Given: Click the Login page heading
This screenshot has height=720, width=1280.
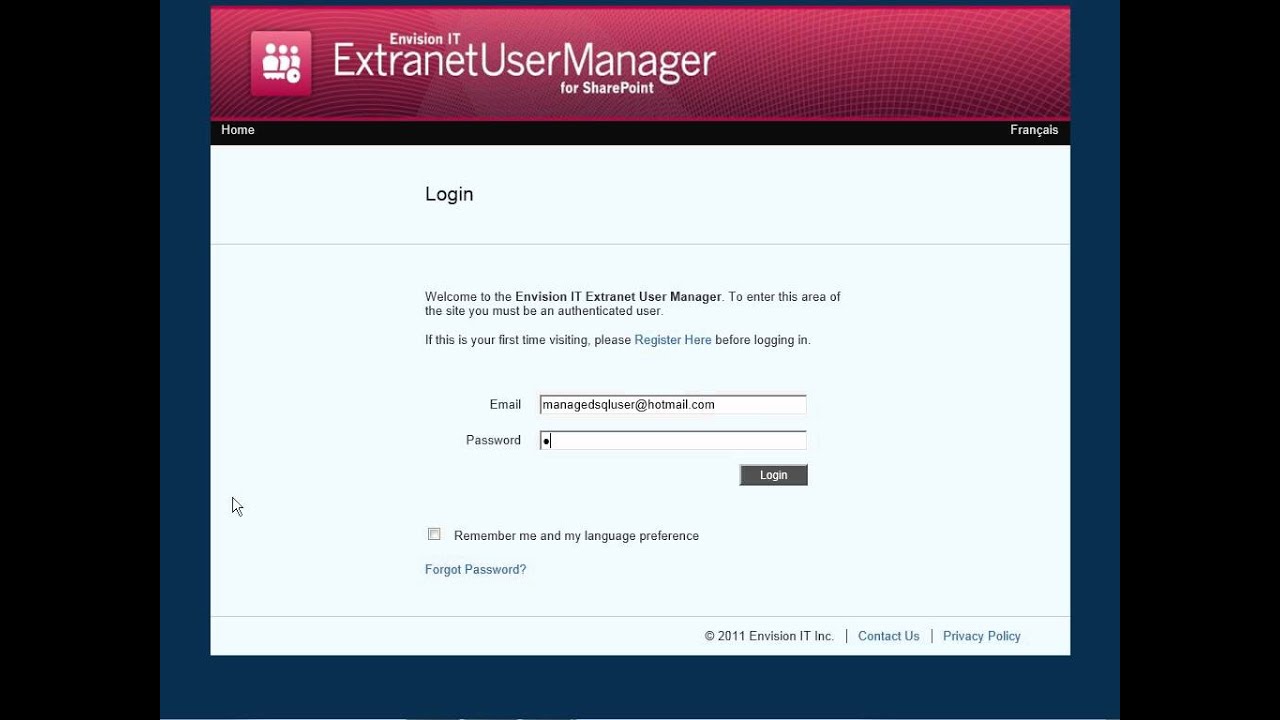Looking at the screenshot, I should tap(449, 194).
